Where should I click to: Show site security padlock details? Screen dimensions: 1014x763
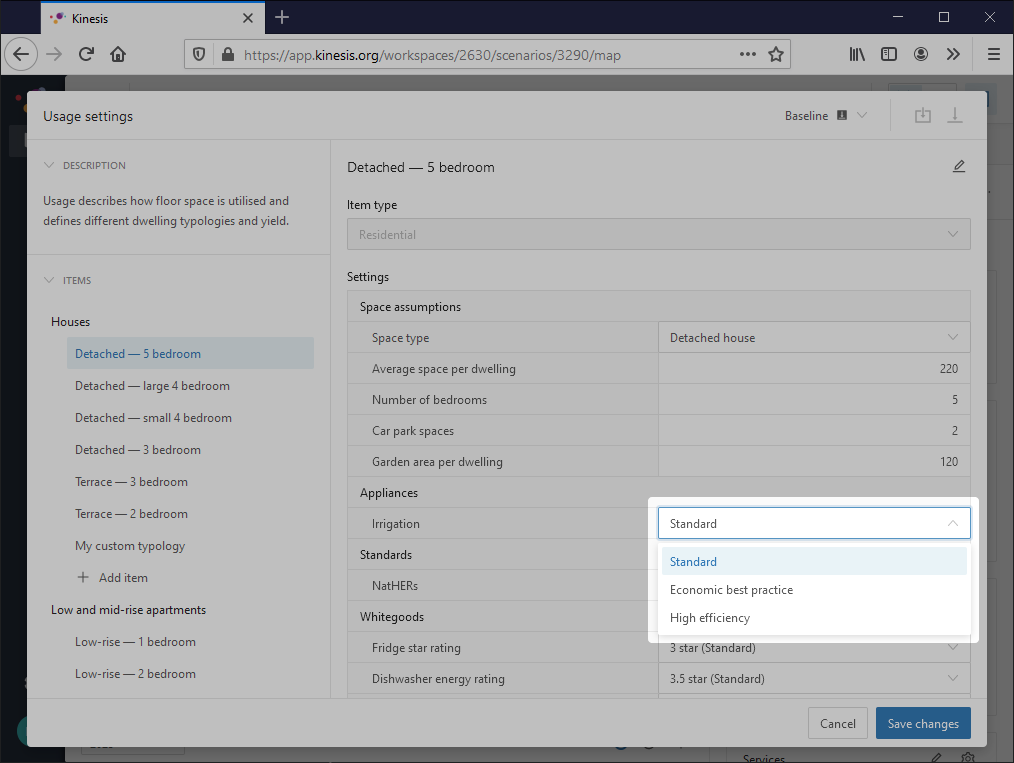click(228, 55)
